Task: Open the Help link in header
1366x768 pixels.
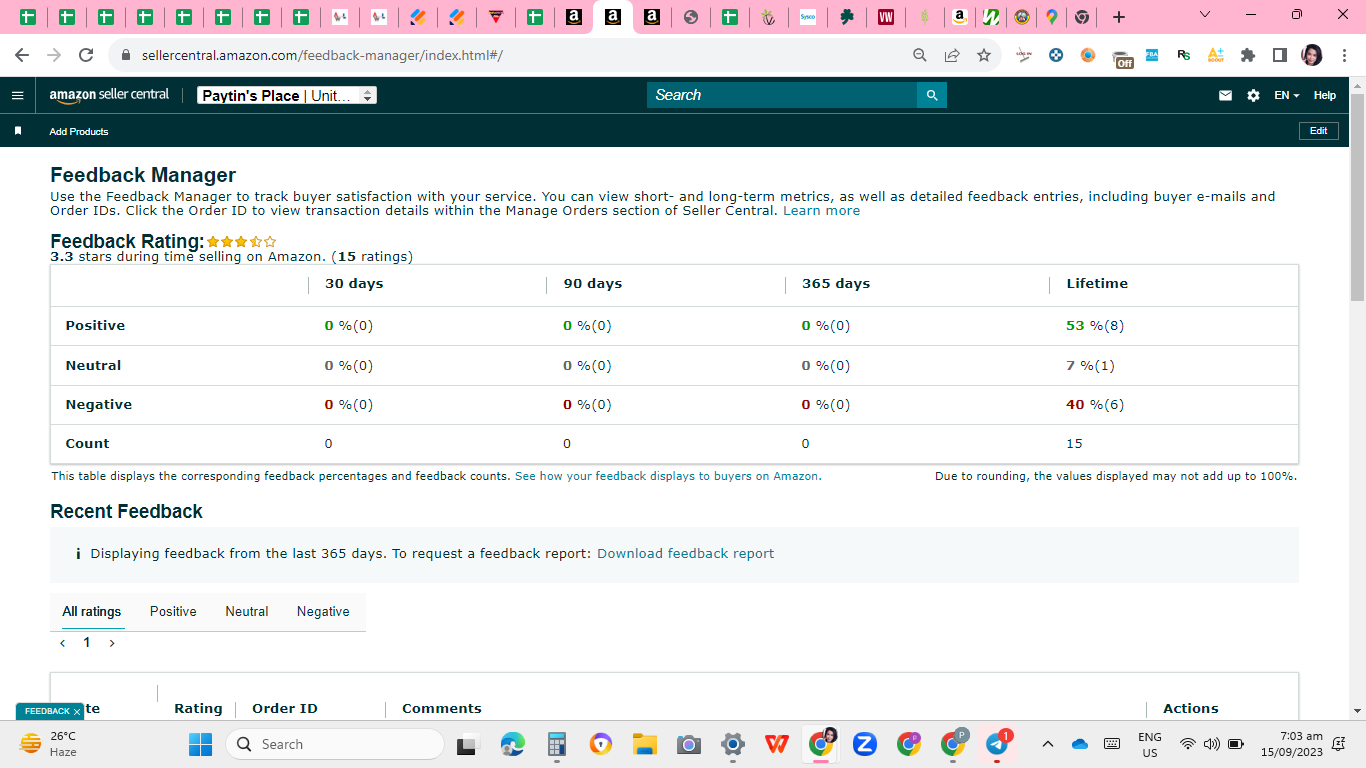Action: [x=1325, y=95]
